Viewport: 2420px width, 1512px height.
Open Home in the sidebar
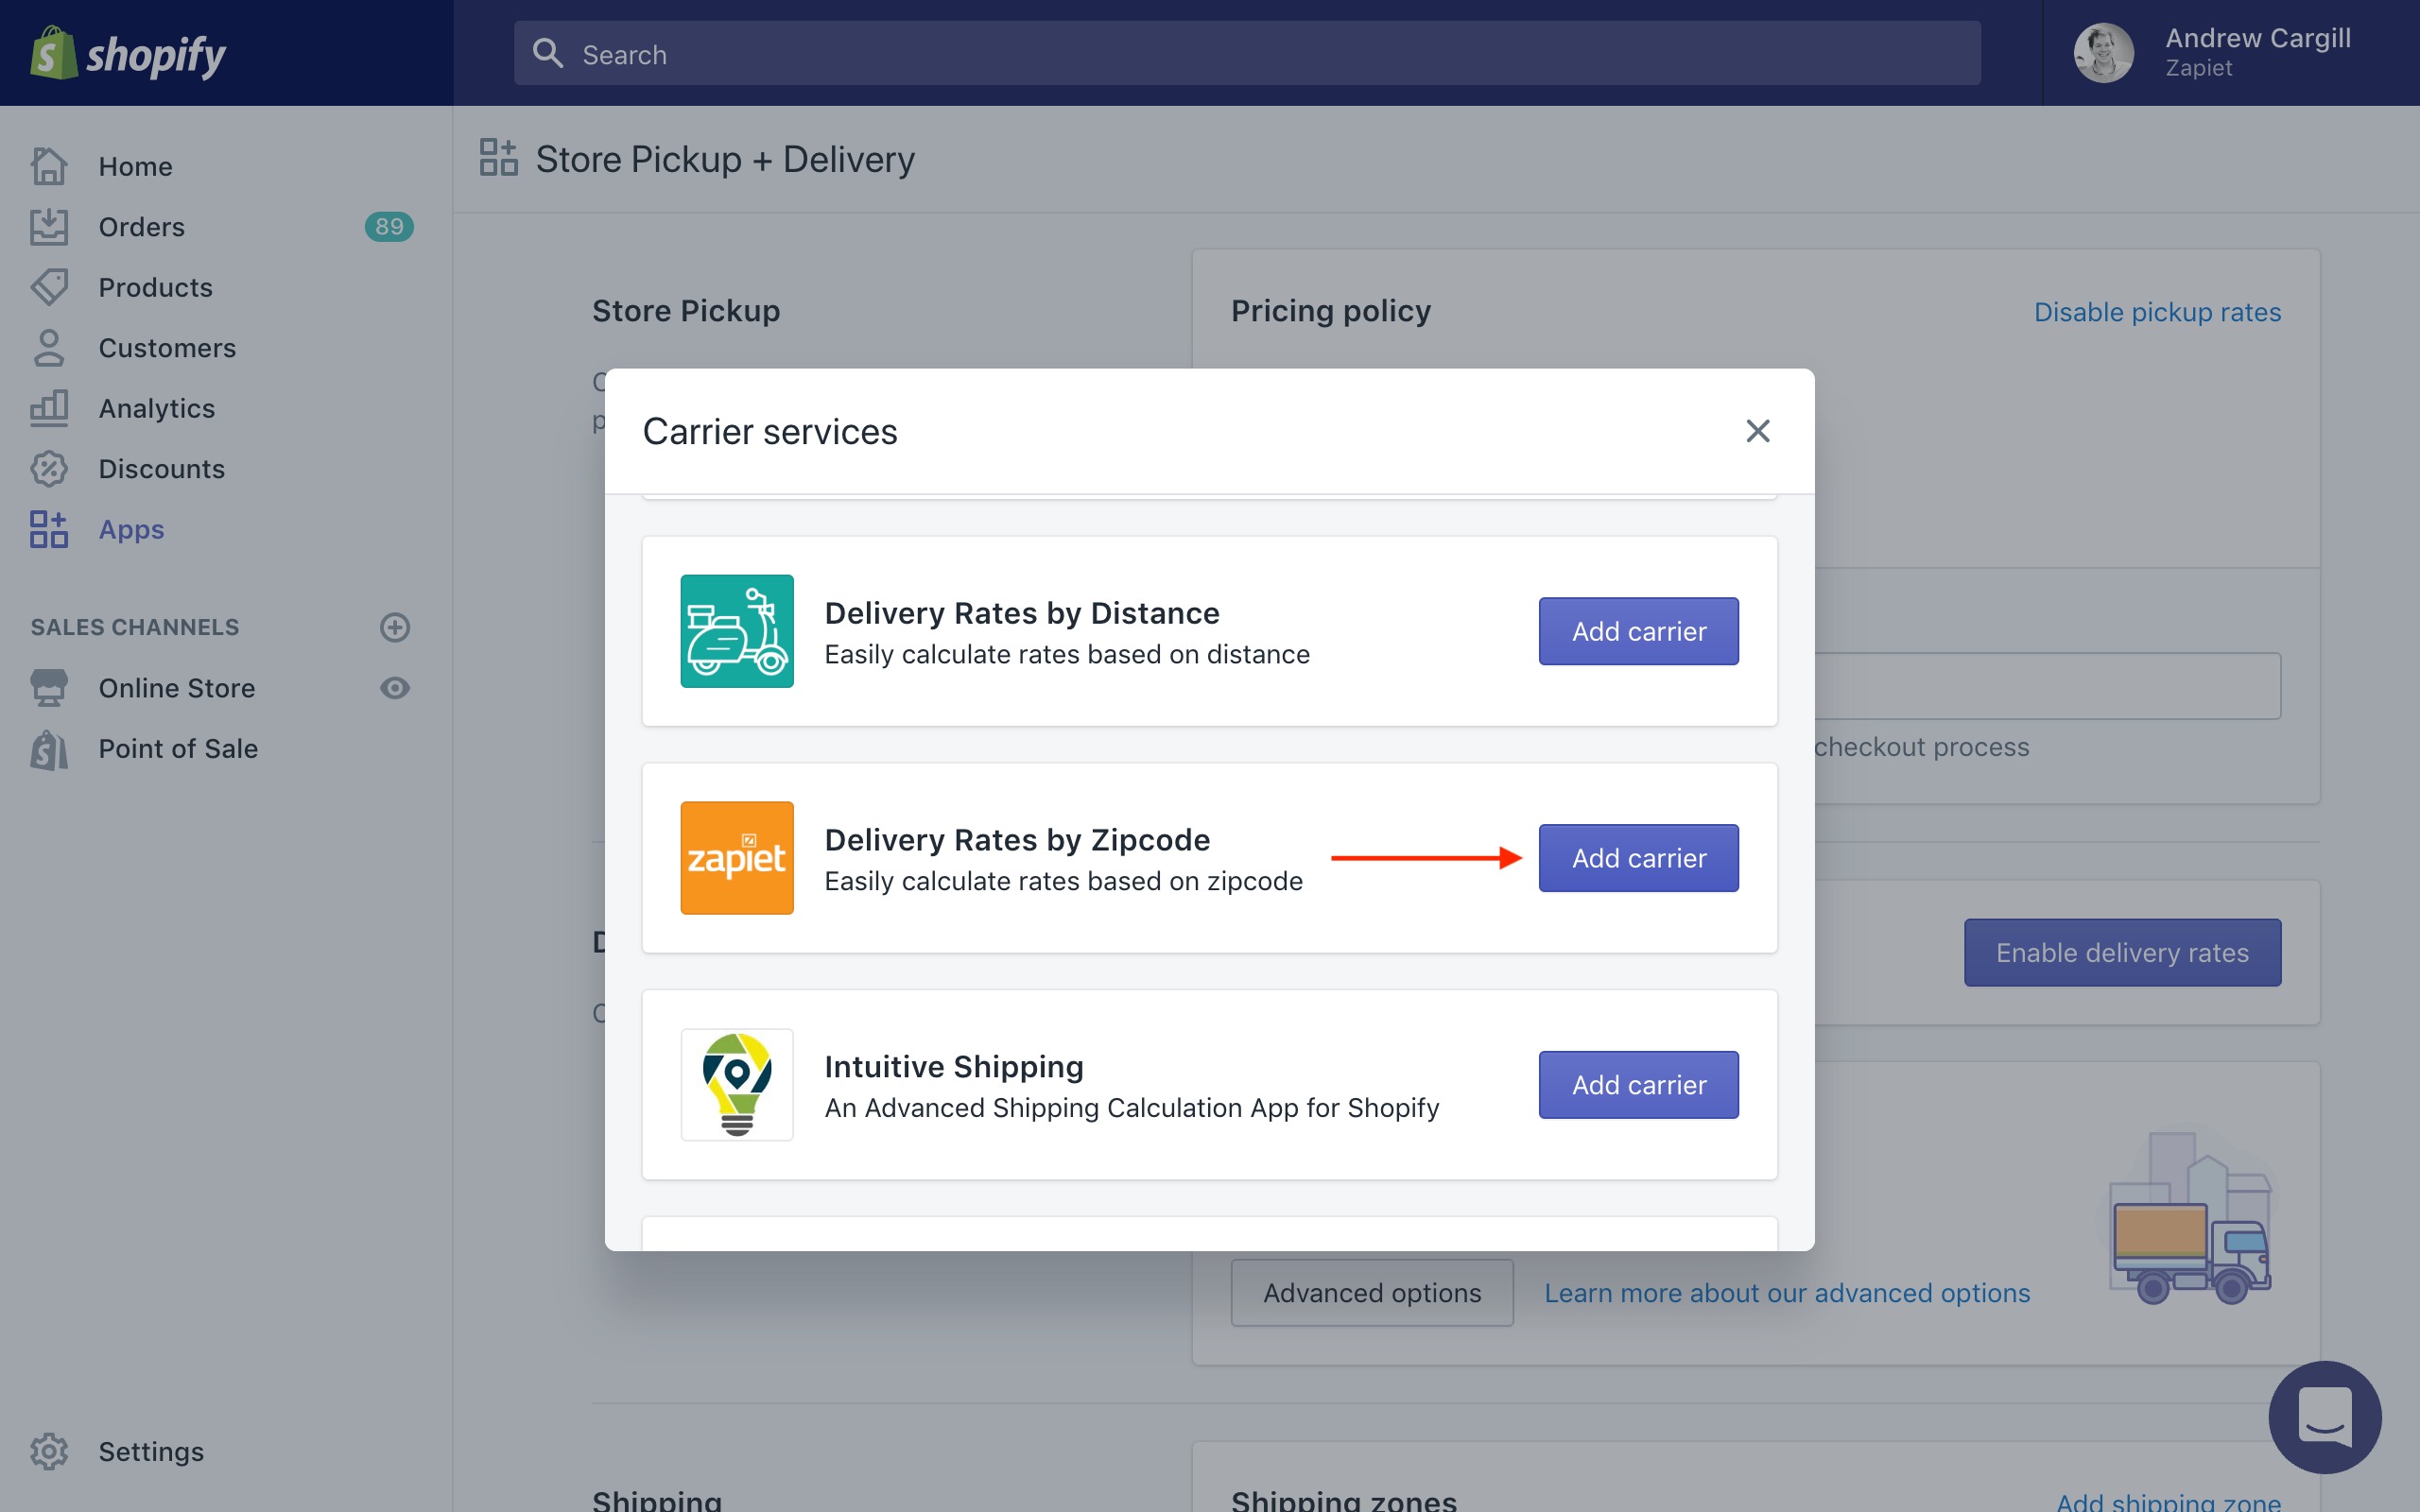tap(135, 166)
